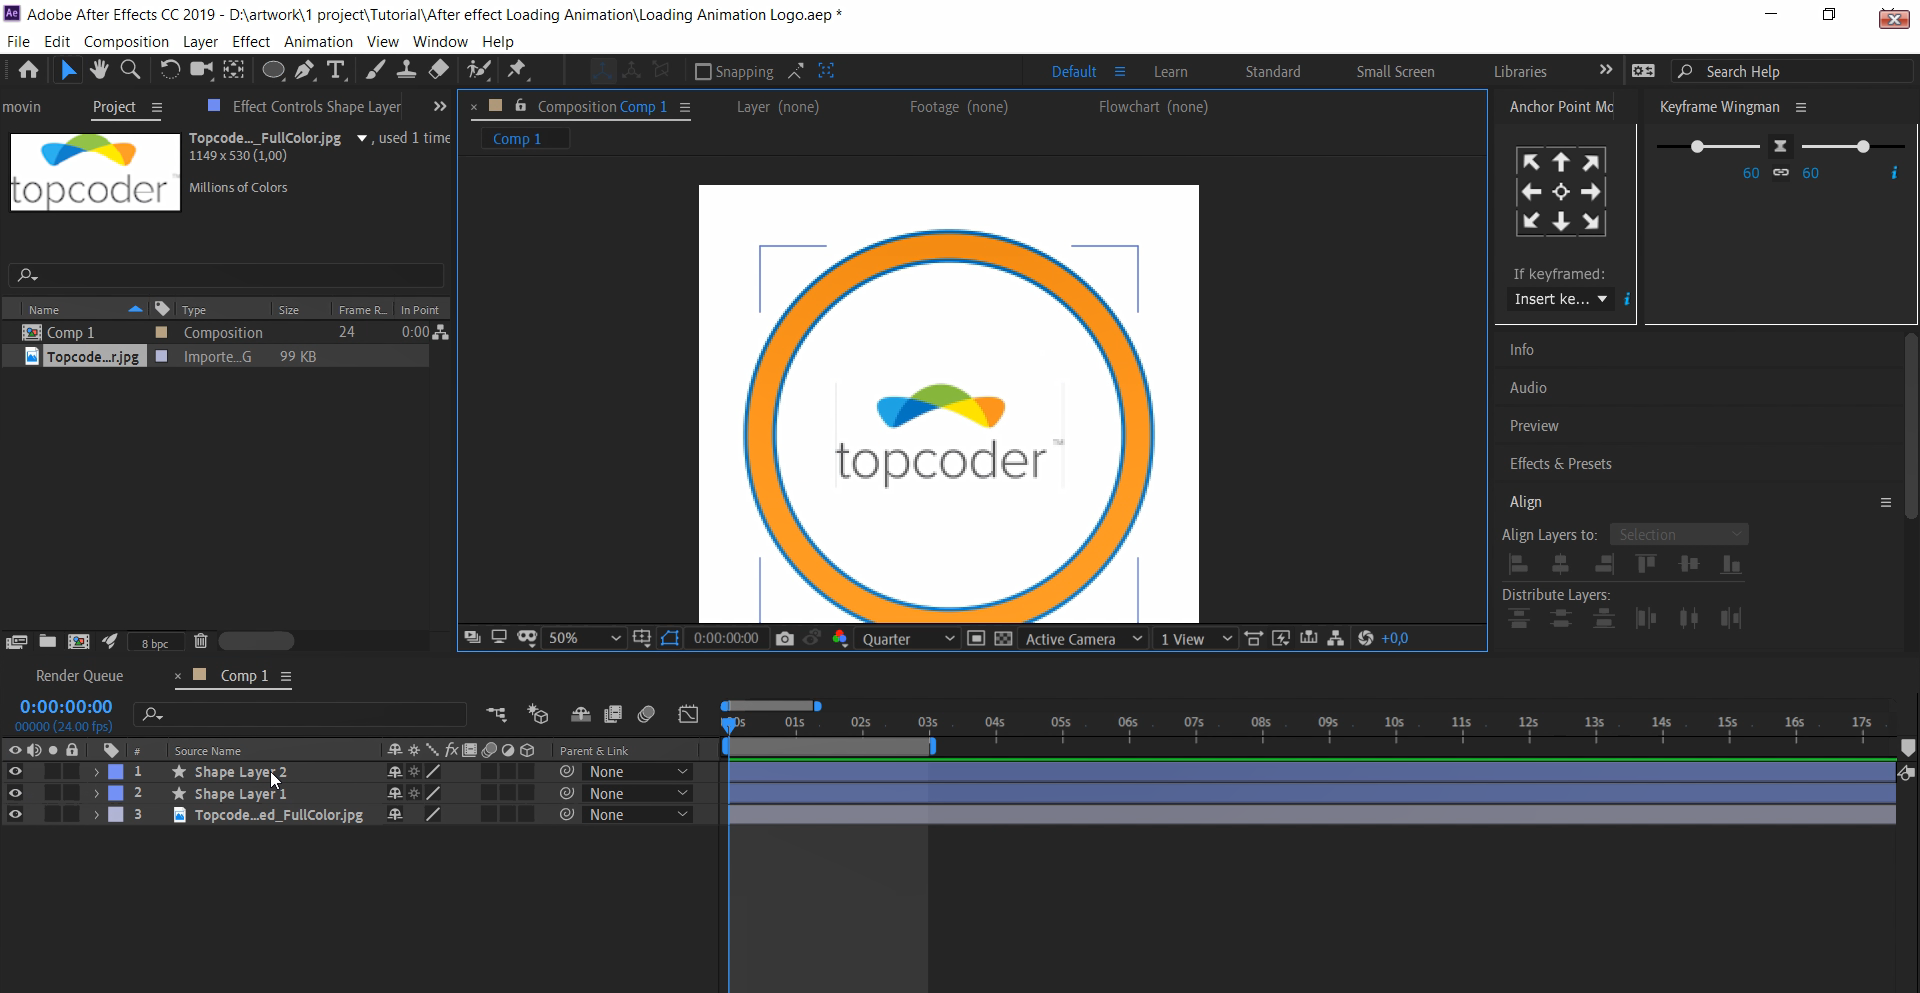This screenshot has width=1920, height=993.
Task: Open the 50% magnification dropdown
Action: [584, 638]
